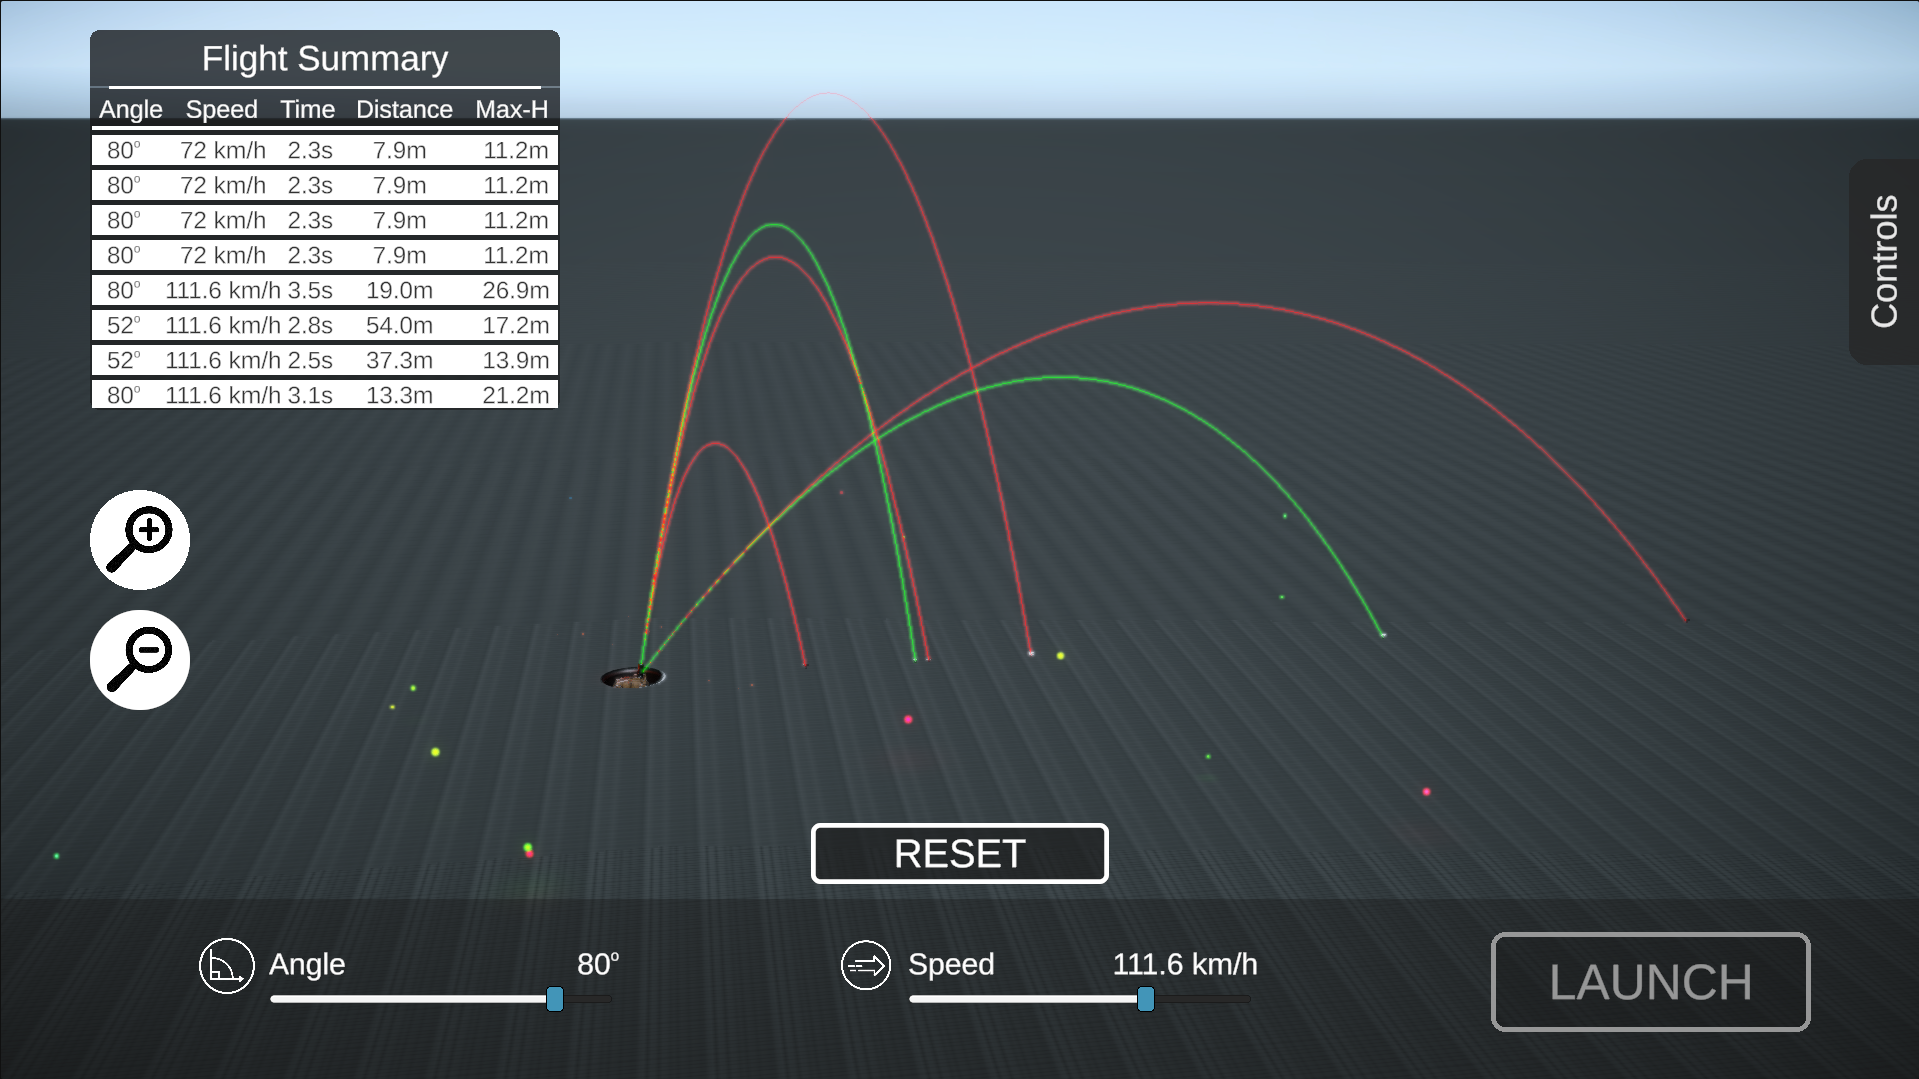The width and height of the screenshot is (1919, 1079).
Task: Click the 52° angle in the 54.0m row
Action: 124,325
